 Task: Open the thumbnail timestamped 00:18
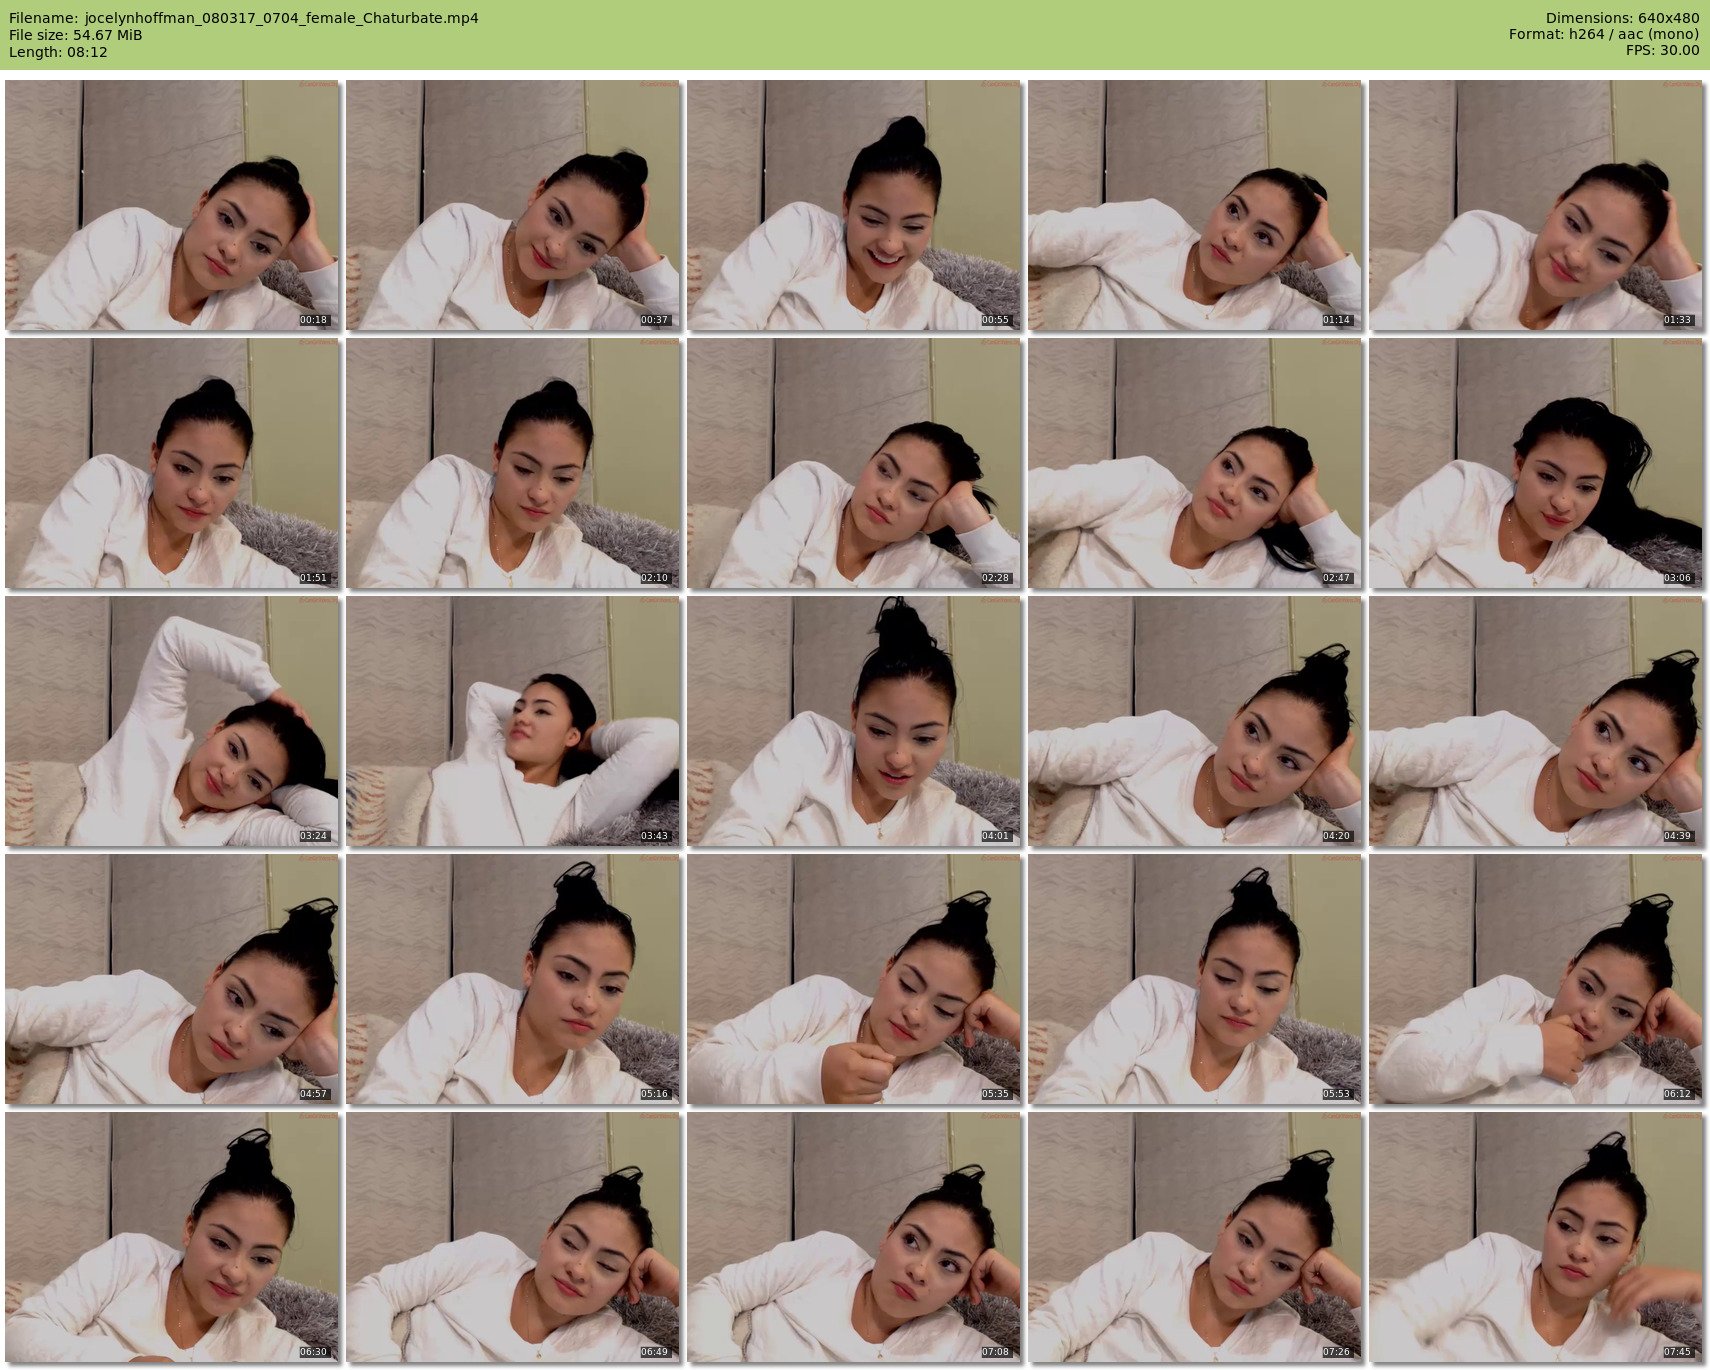click(x=172, y=205)
